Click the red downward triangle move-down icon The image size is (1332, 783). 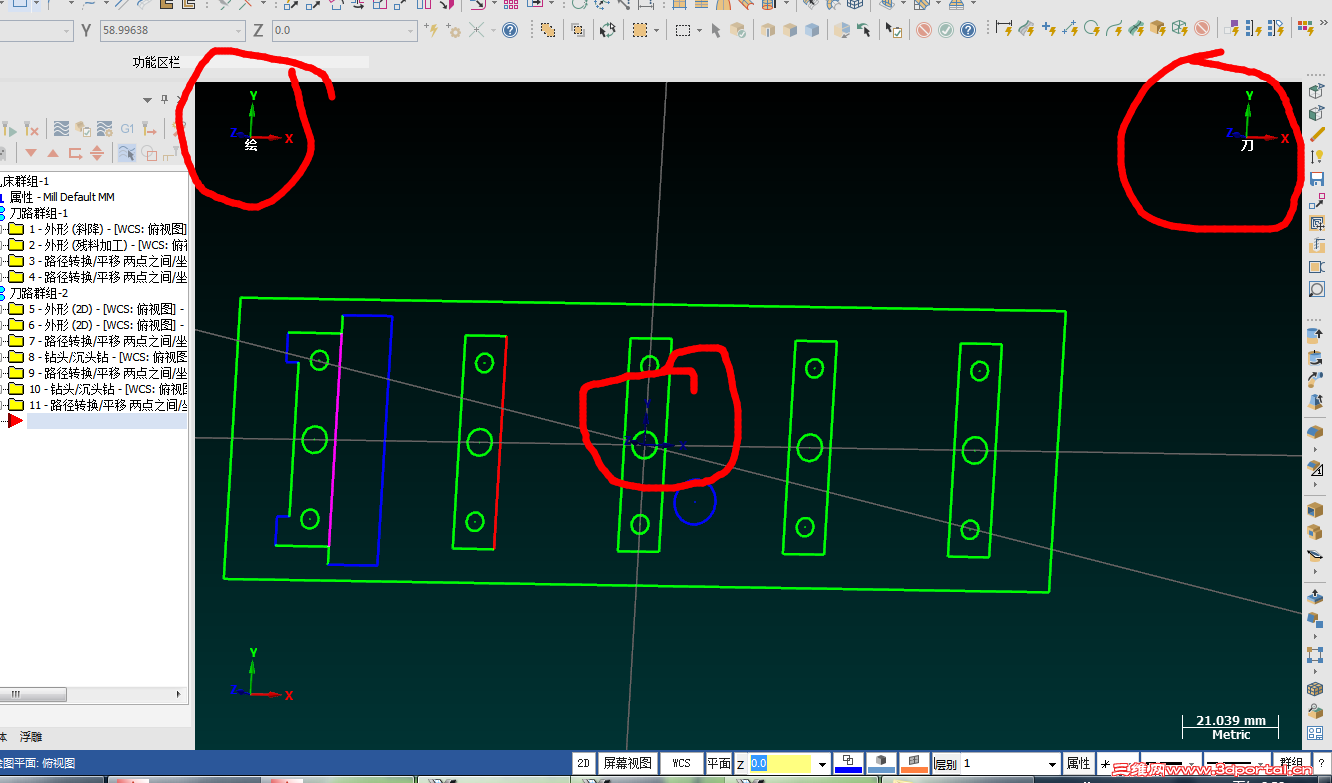point(31,153)
